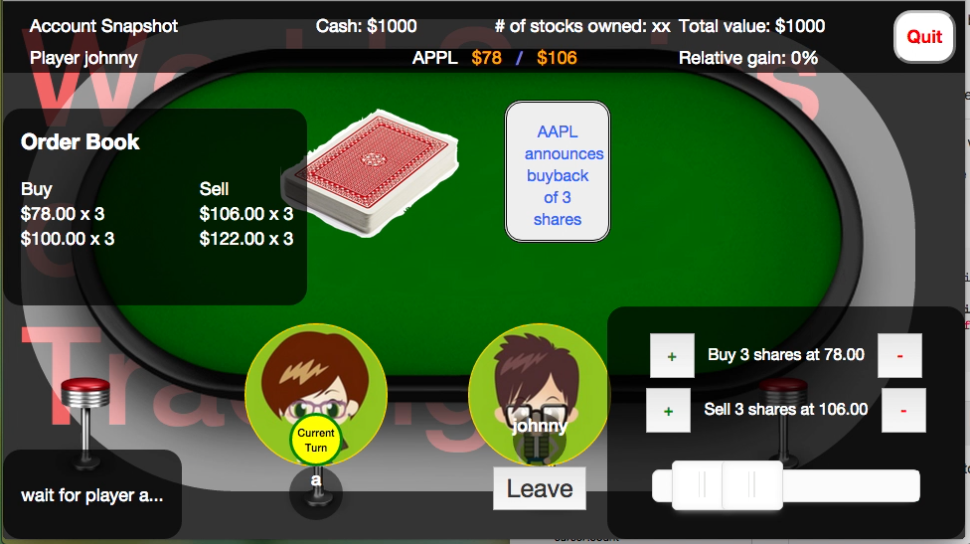Click the APPL $78 bid price
This screenshot has width=970, height=544.
coord(486,58)
